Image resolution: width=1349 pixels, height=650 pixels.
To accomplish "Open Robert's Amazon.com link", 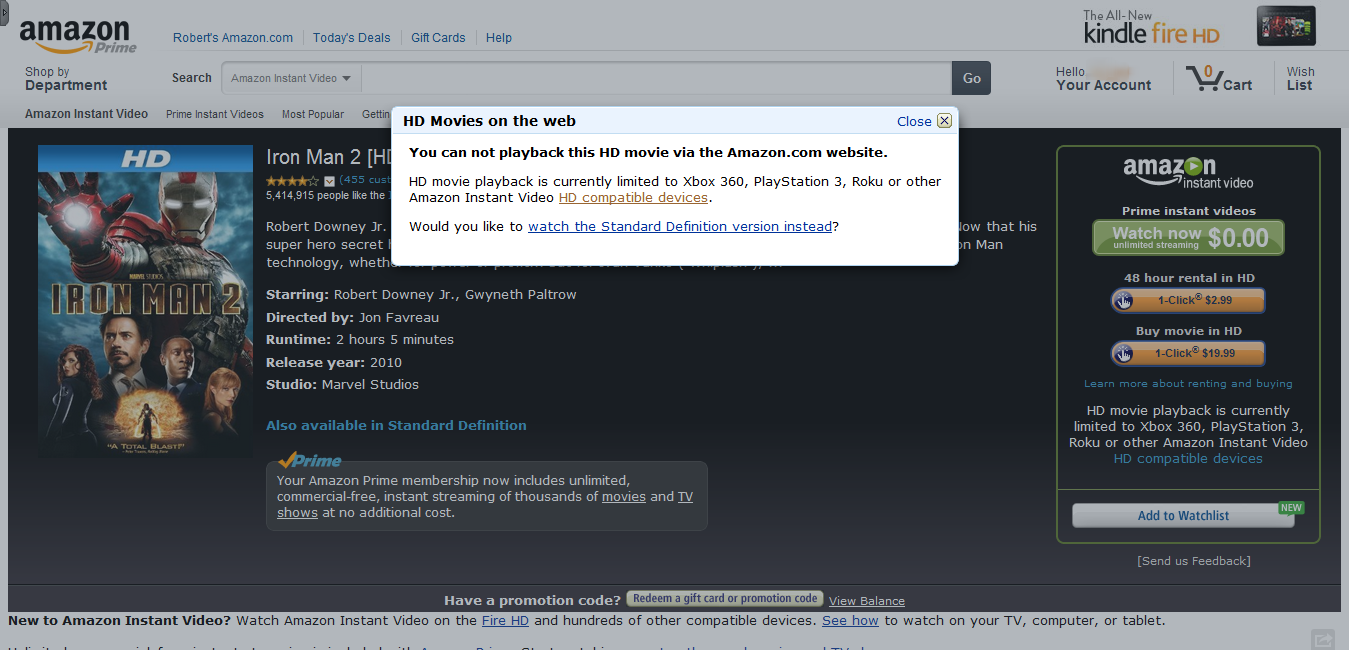I will (x=233, y=38).
